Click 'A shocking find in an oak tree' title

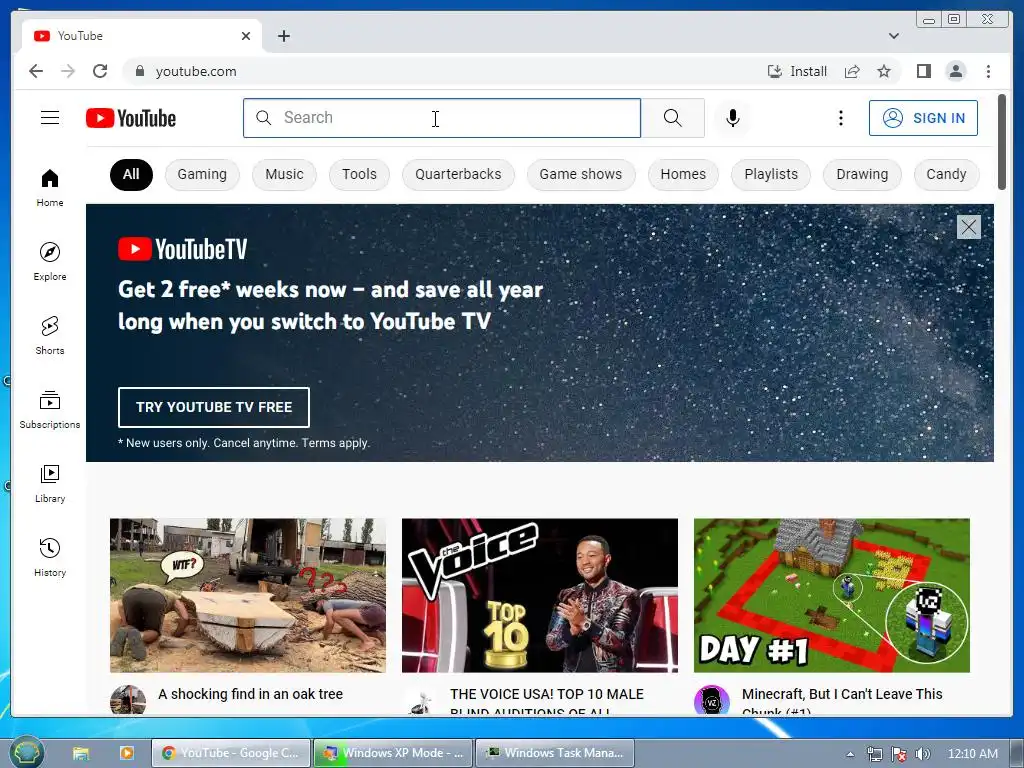click(x=250, y=694)
